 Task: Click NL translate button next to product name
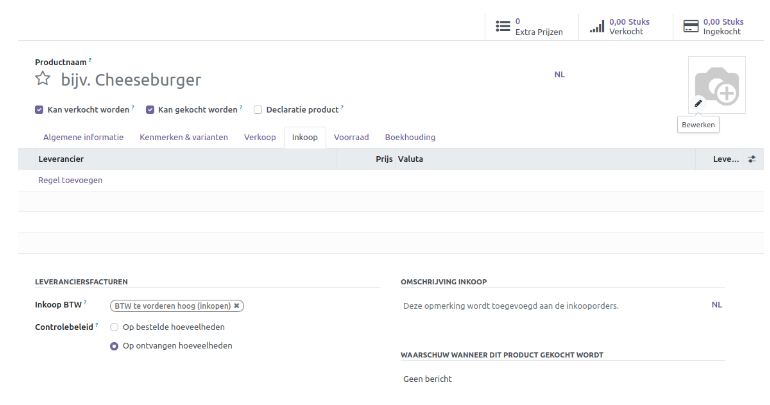[x=559, y=74]
